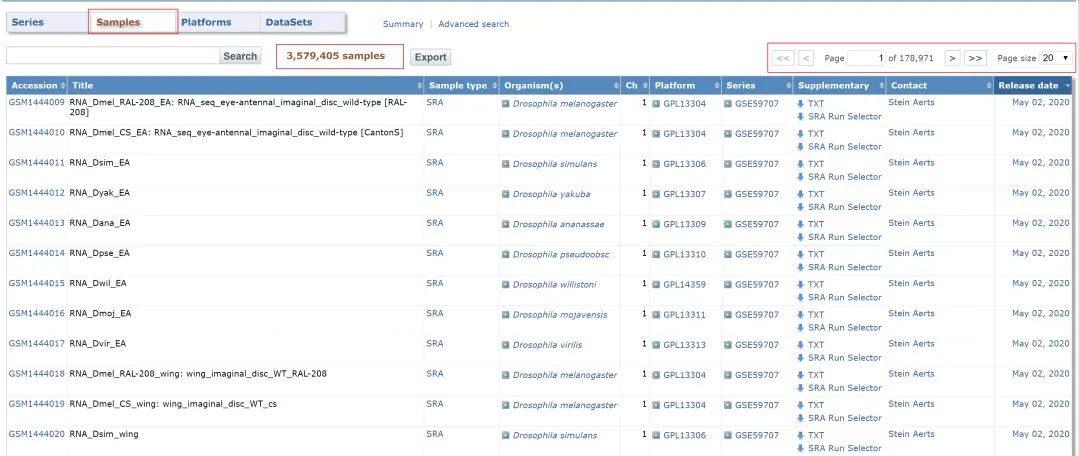Screen dimensions: 1080x456
Task: Click organism icon beside Drosophila yakuba
Action: tap(506, 194)
